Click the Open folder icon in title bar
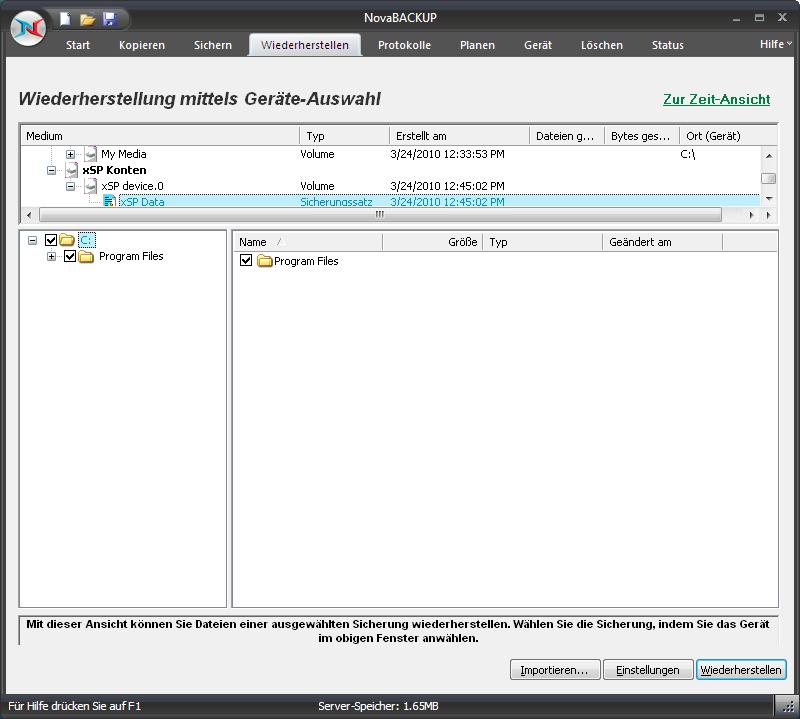Image resolution: width=800 pixels, height=719 pixels. (87, 19)
